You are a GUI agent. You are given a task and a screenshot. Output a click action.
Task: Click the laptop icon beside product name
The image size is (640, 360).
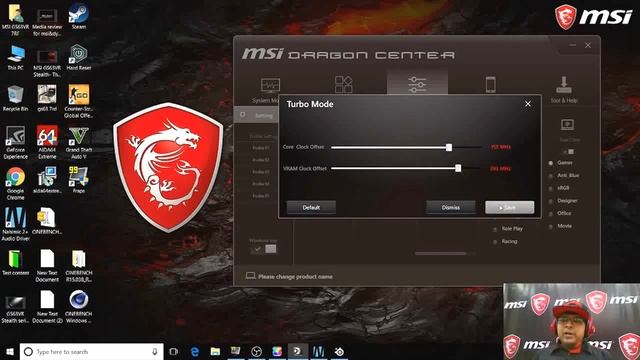(x=250, y=276)
